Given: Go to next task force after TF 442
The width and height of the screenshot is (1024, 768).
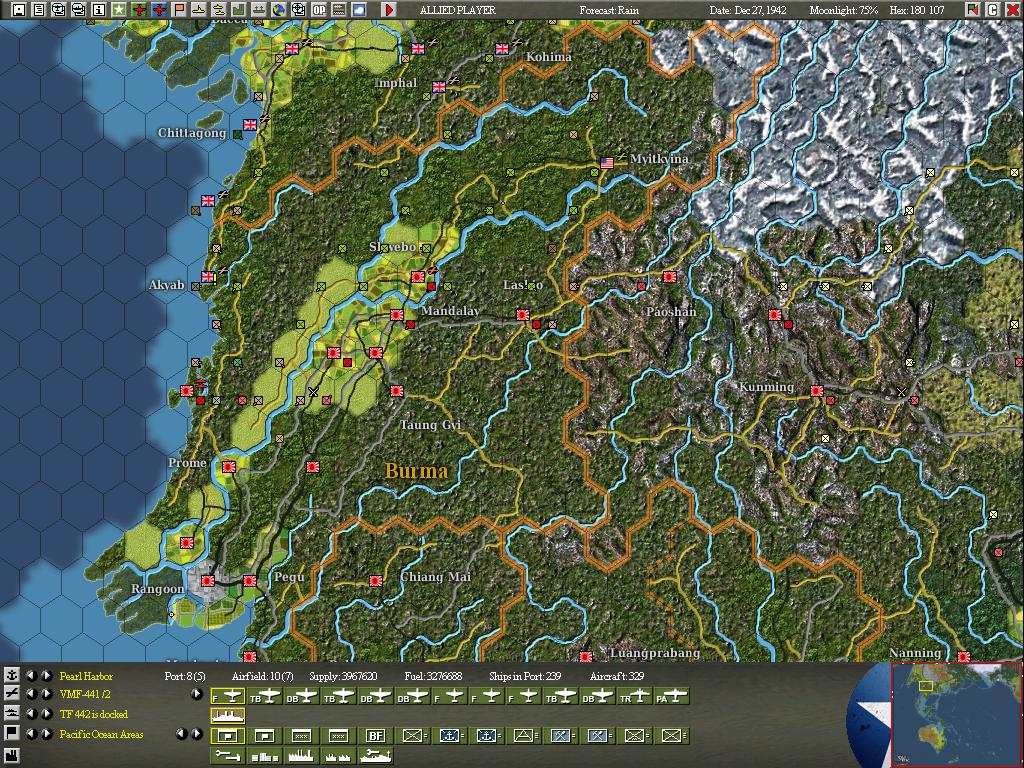Looking at the screenshot, I should (47, 714).
